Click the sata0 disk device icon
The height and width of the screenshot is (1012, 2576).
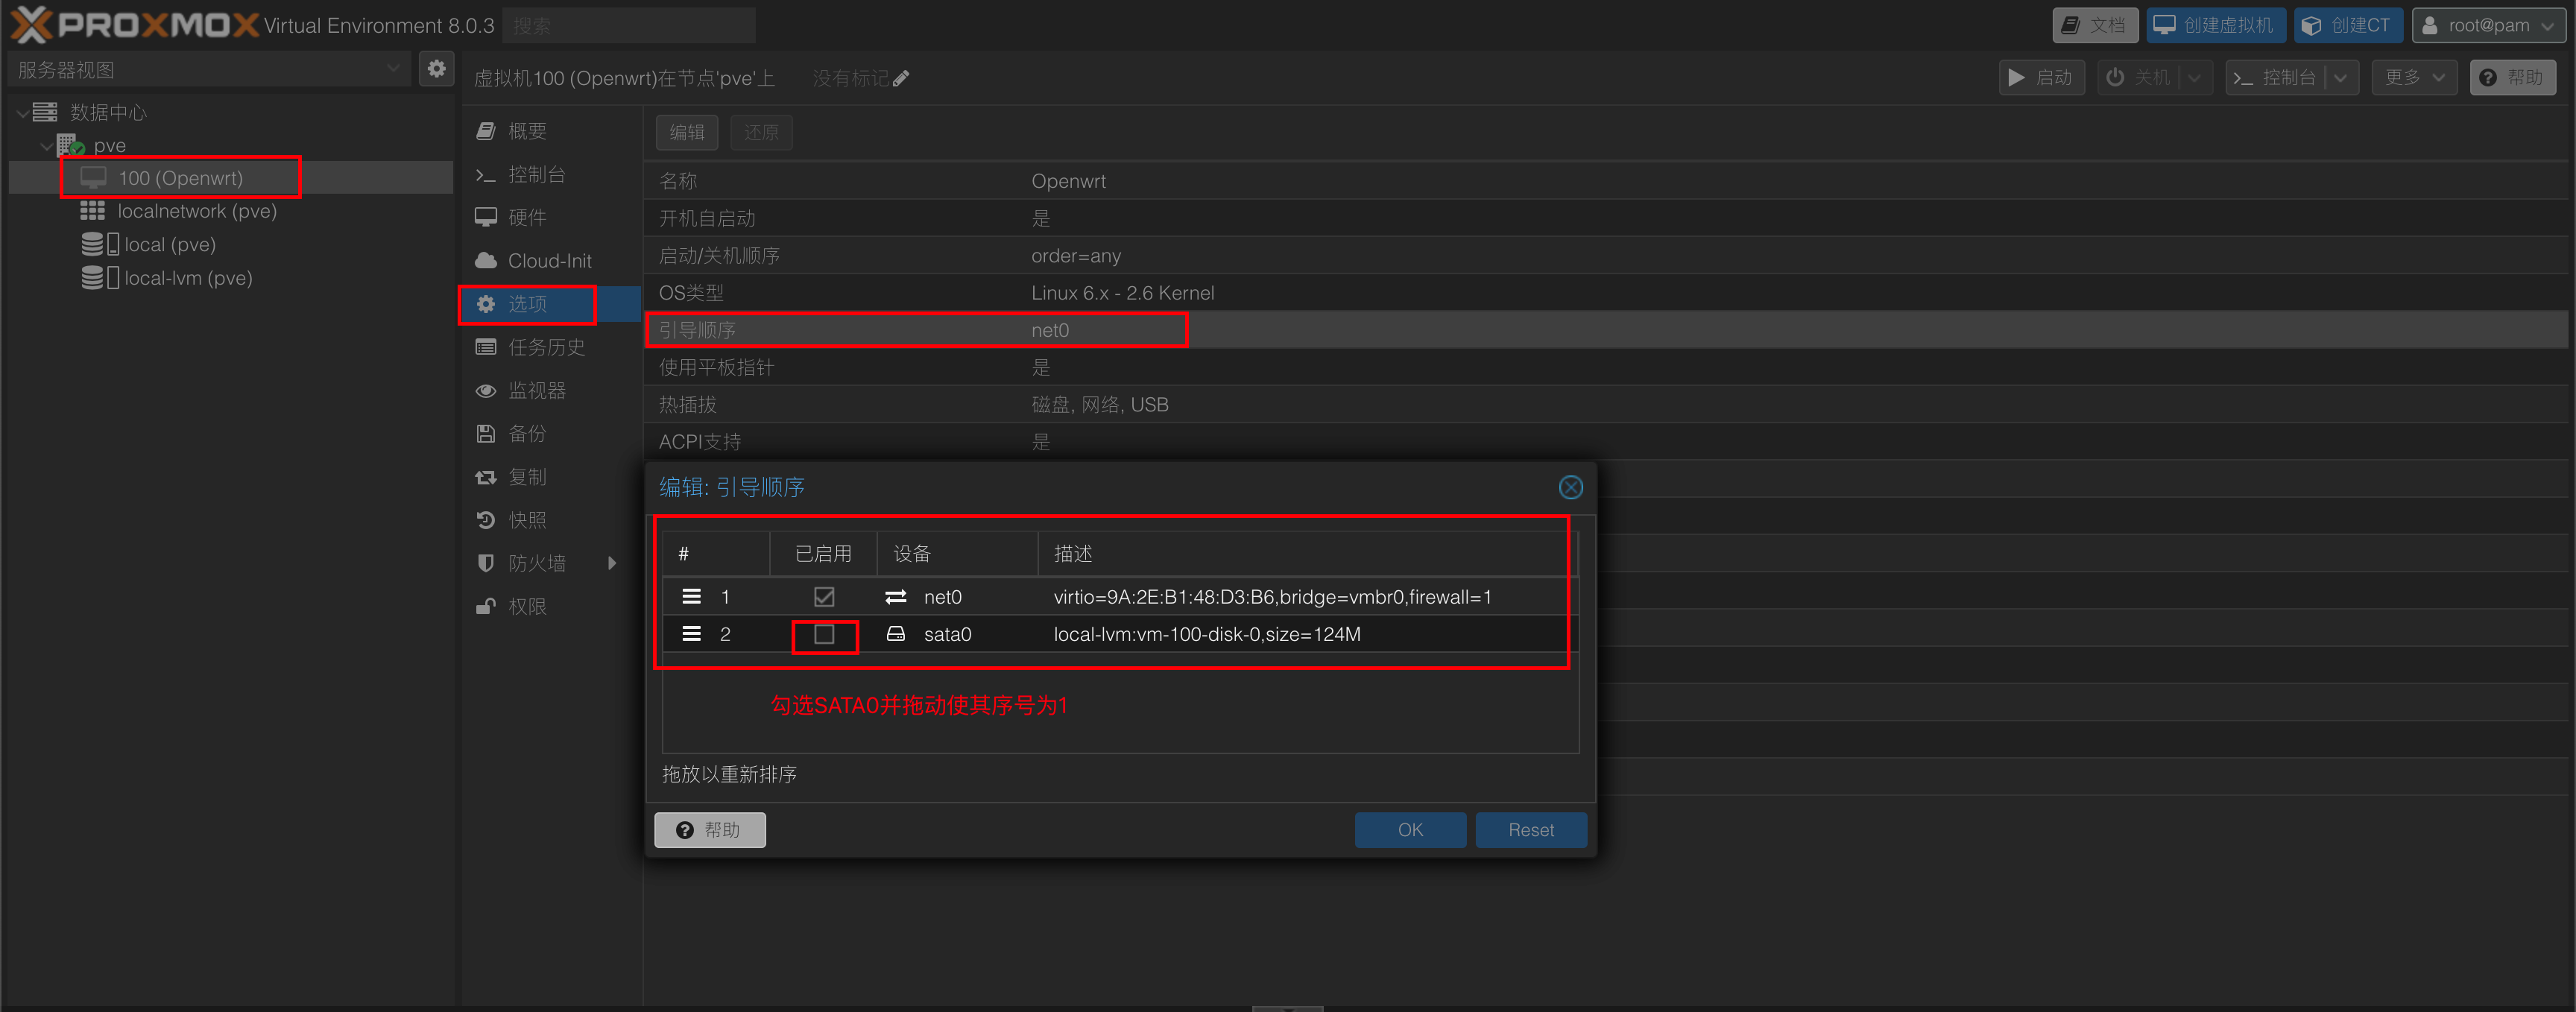(x=896, y=634)
